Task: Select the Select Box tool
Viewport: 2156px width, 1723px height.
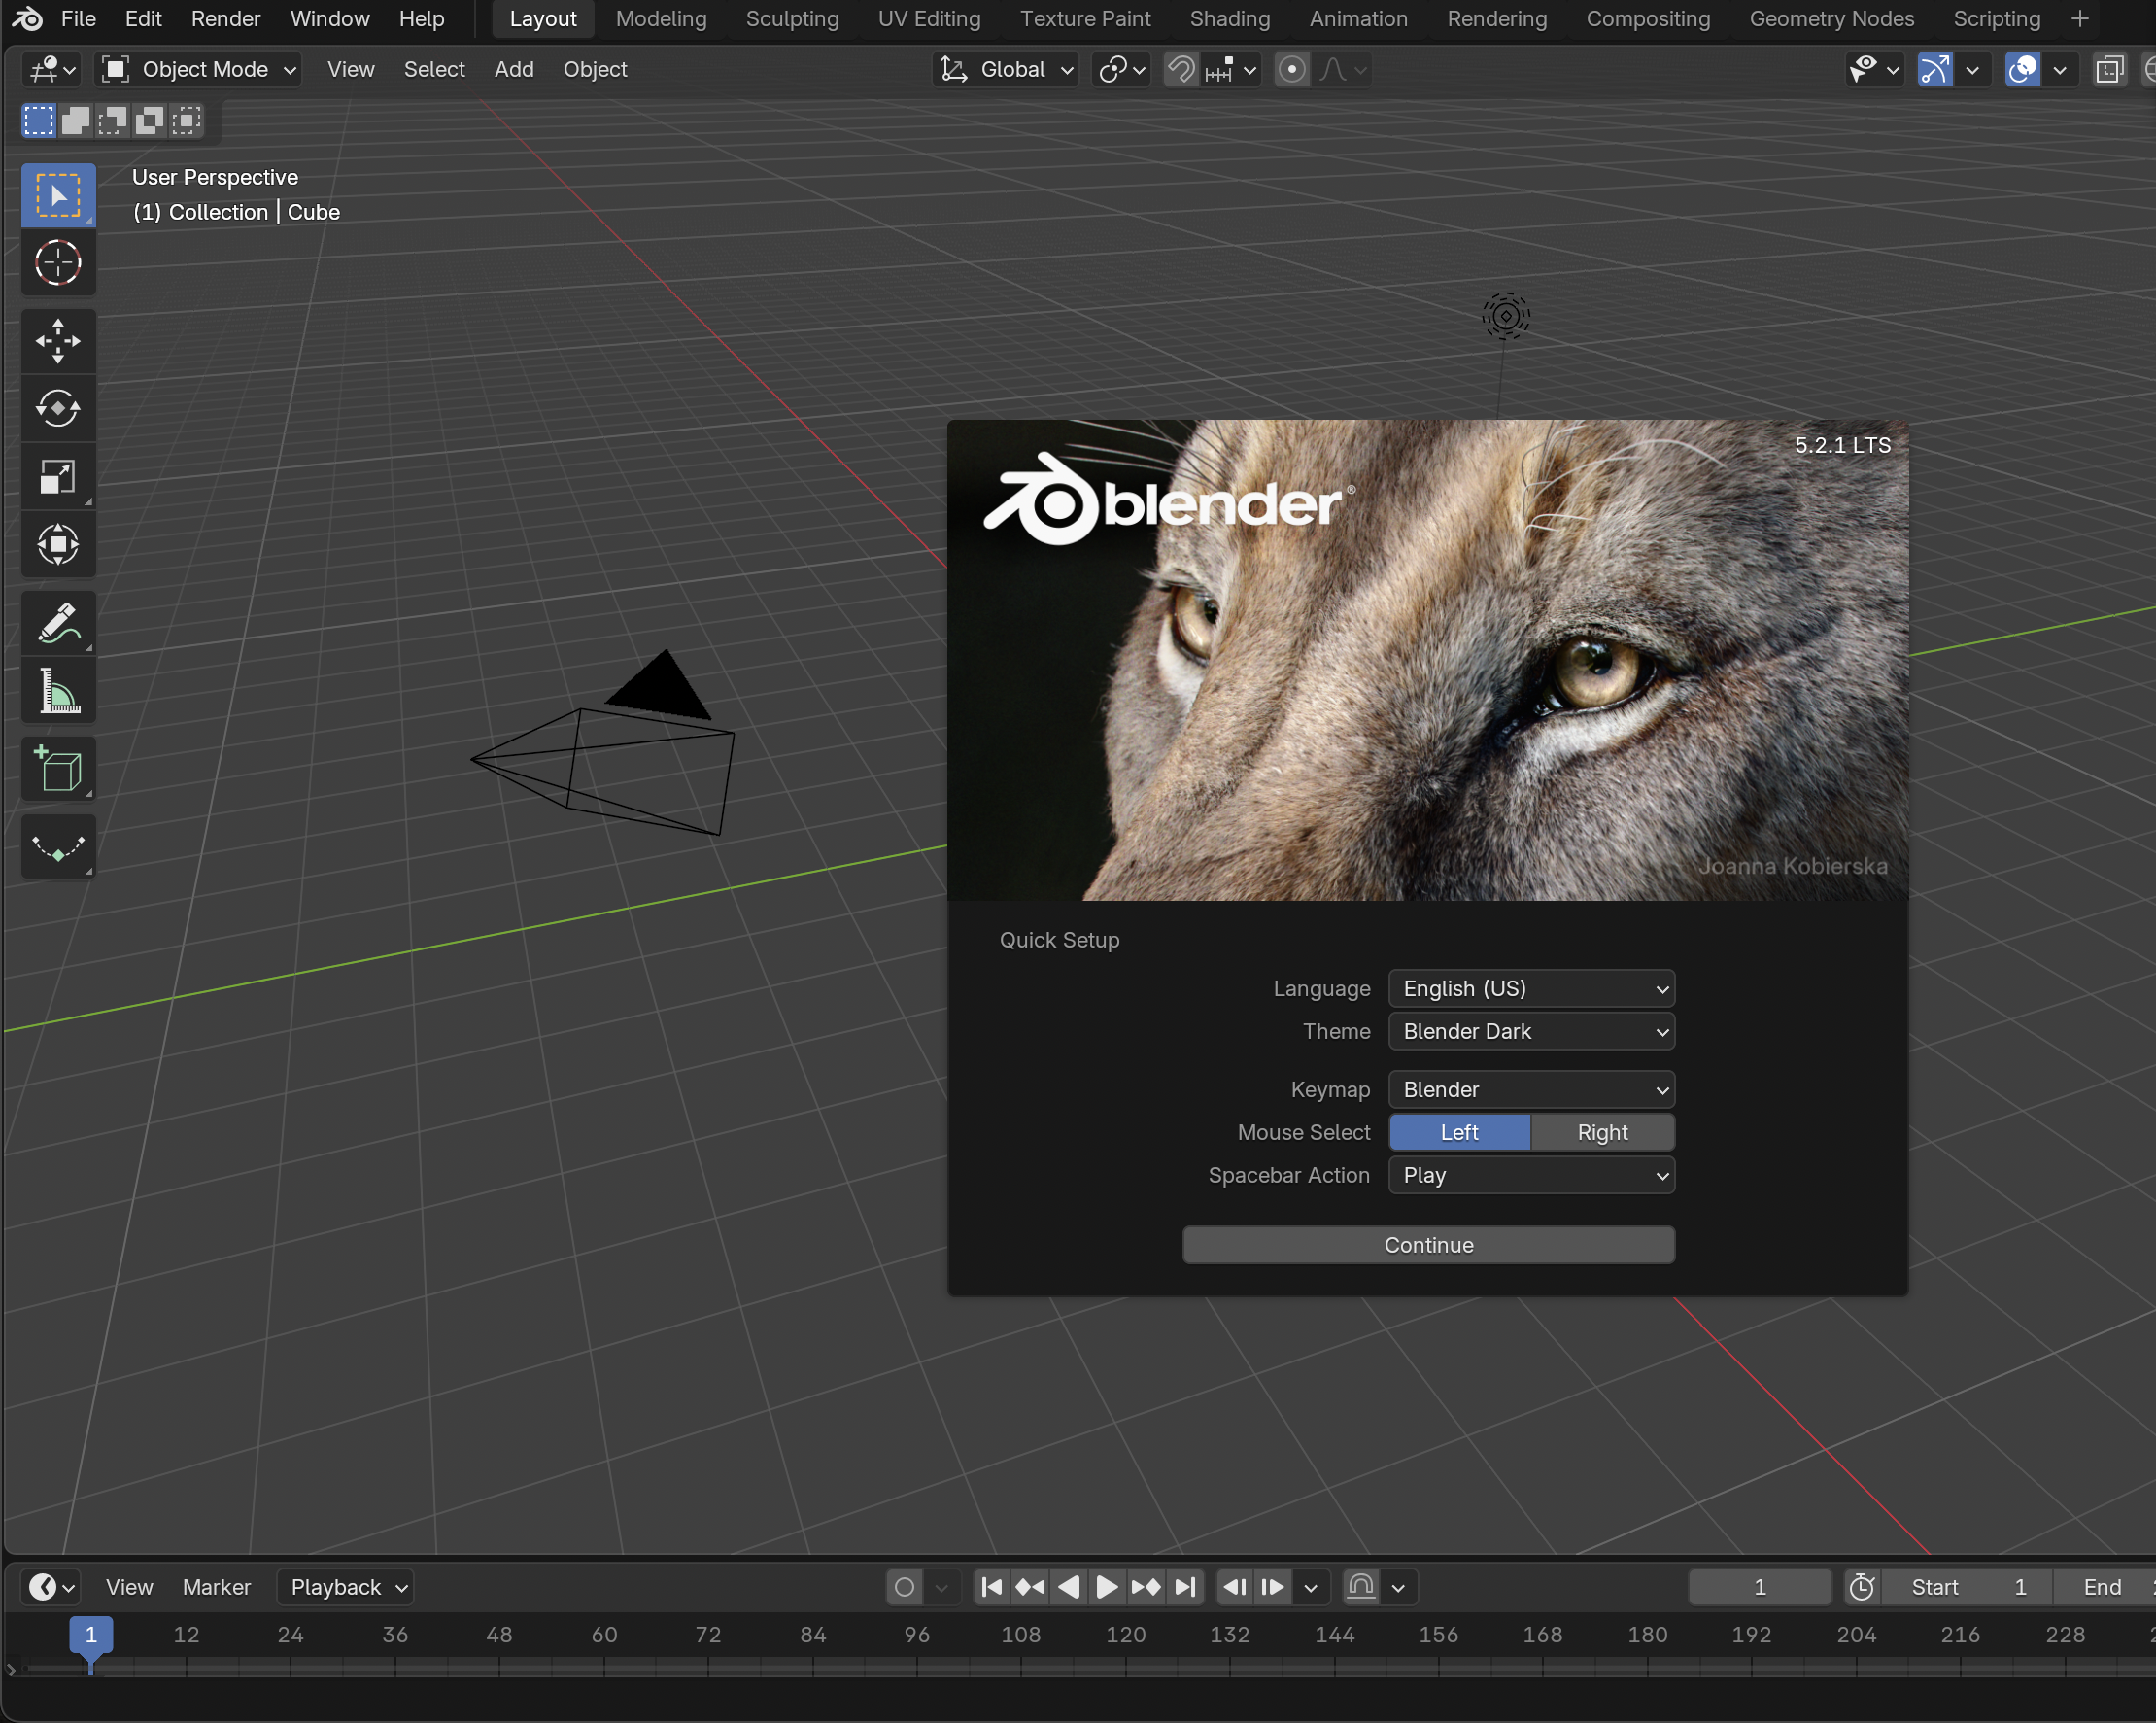Action: pyautogui.click(x=58, y=196)
